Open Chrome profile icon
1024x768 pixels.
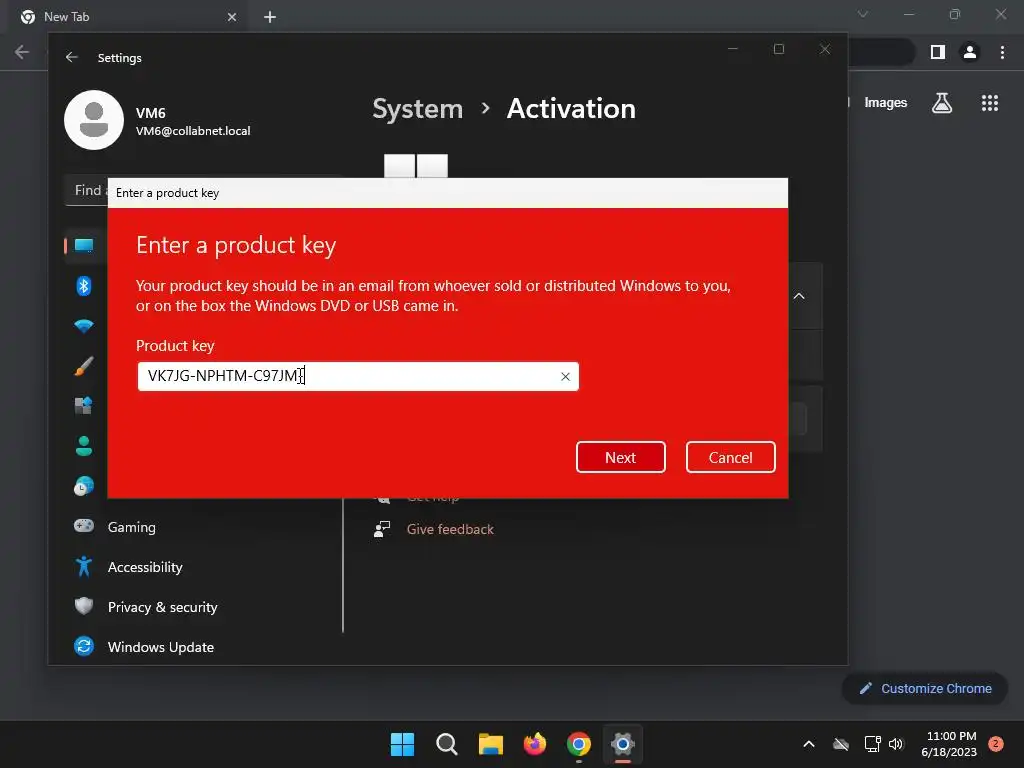click(970, 52)
